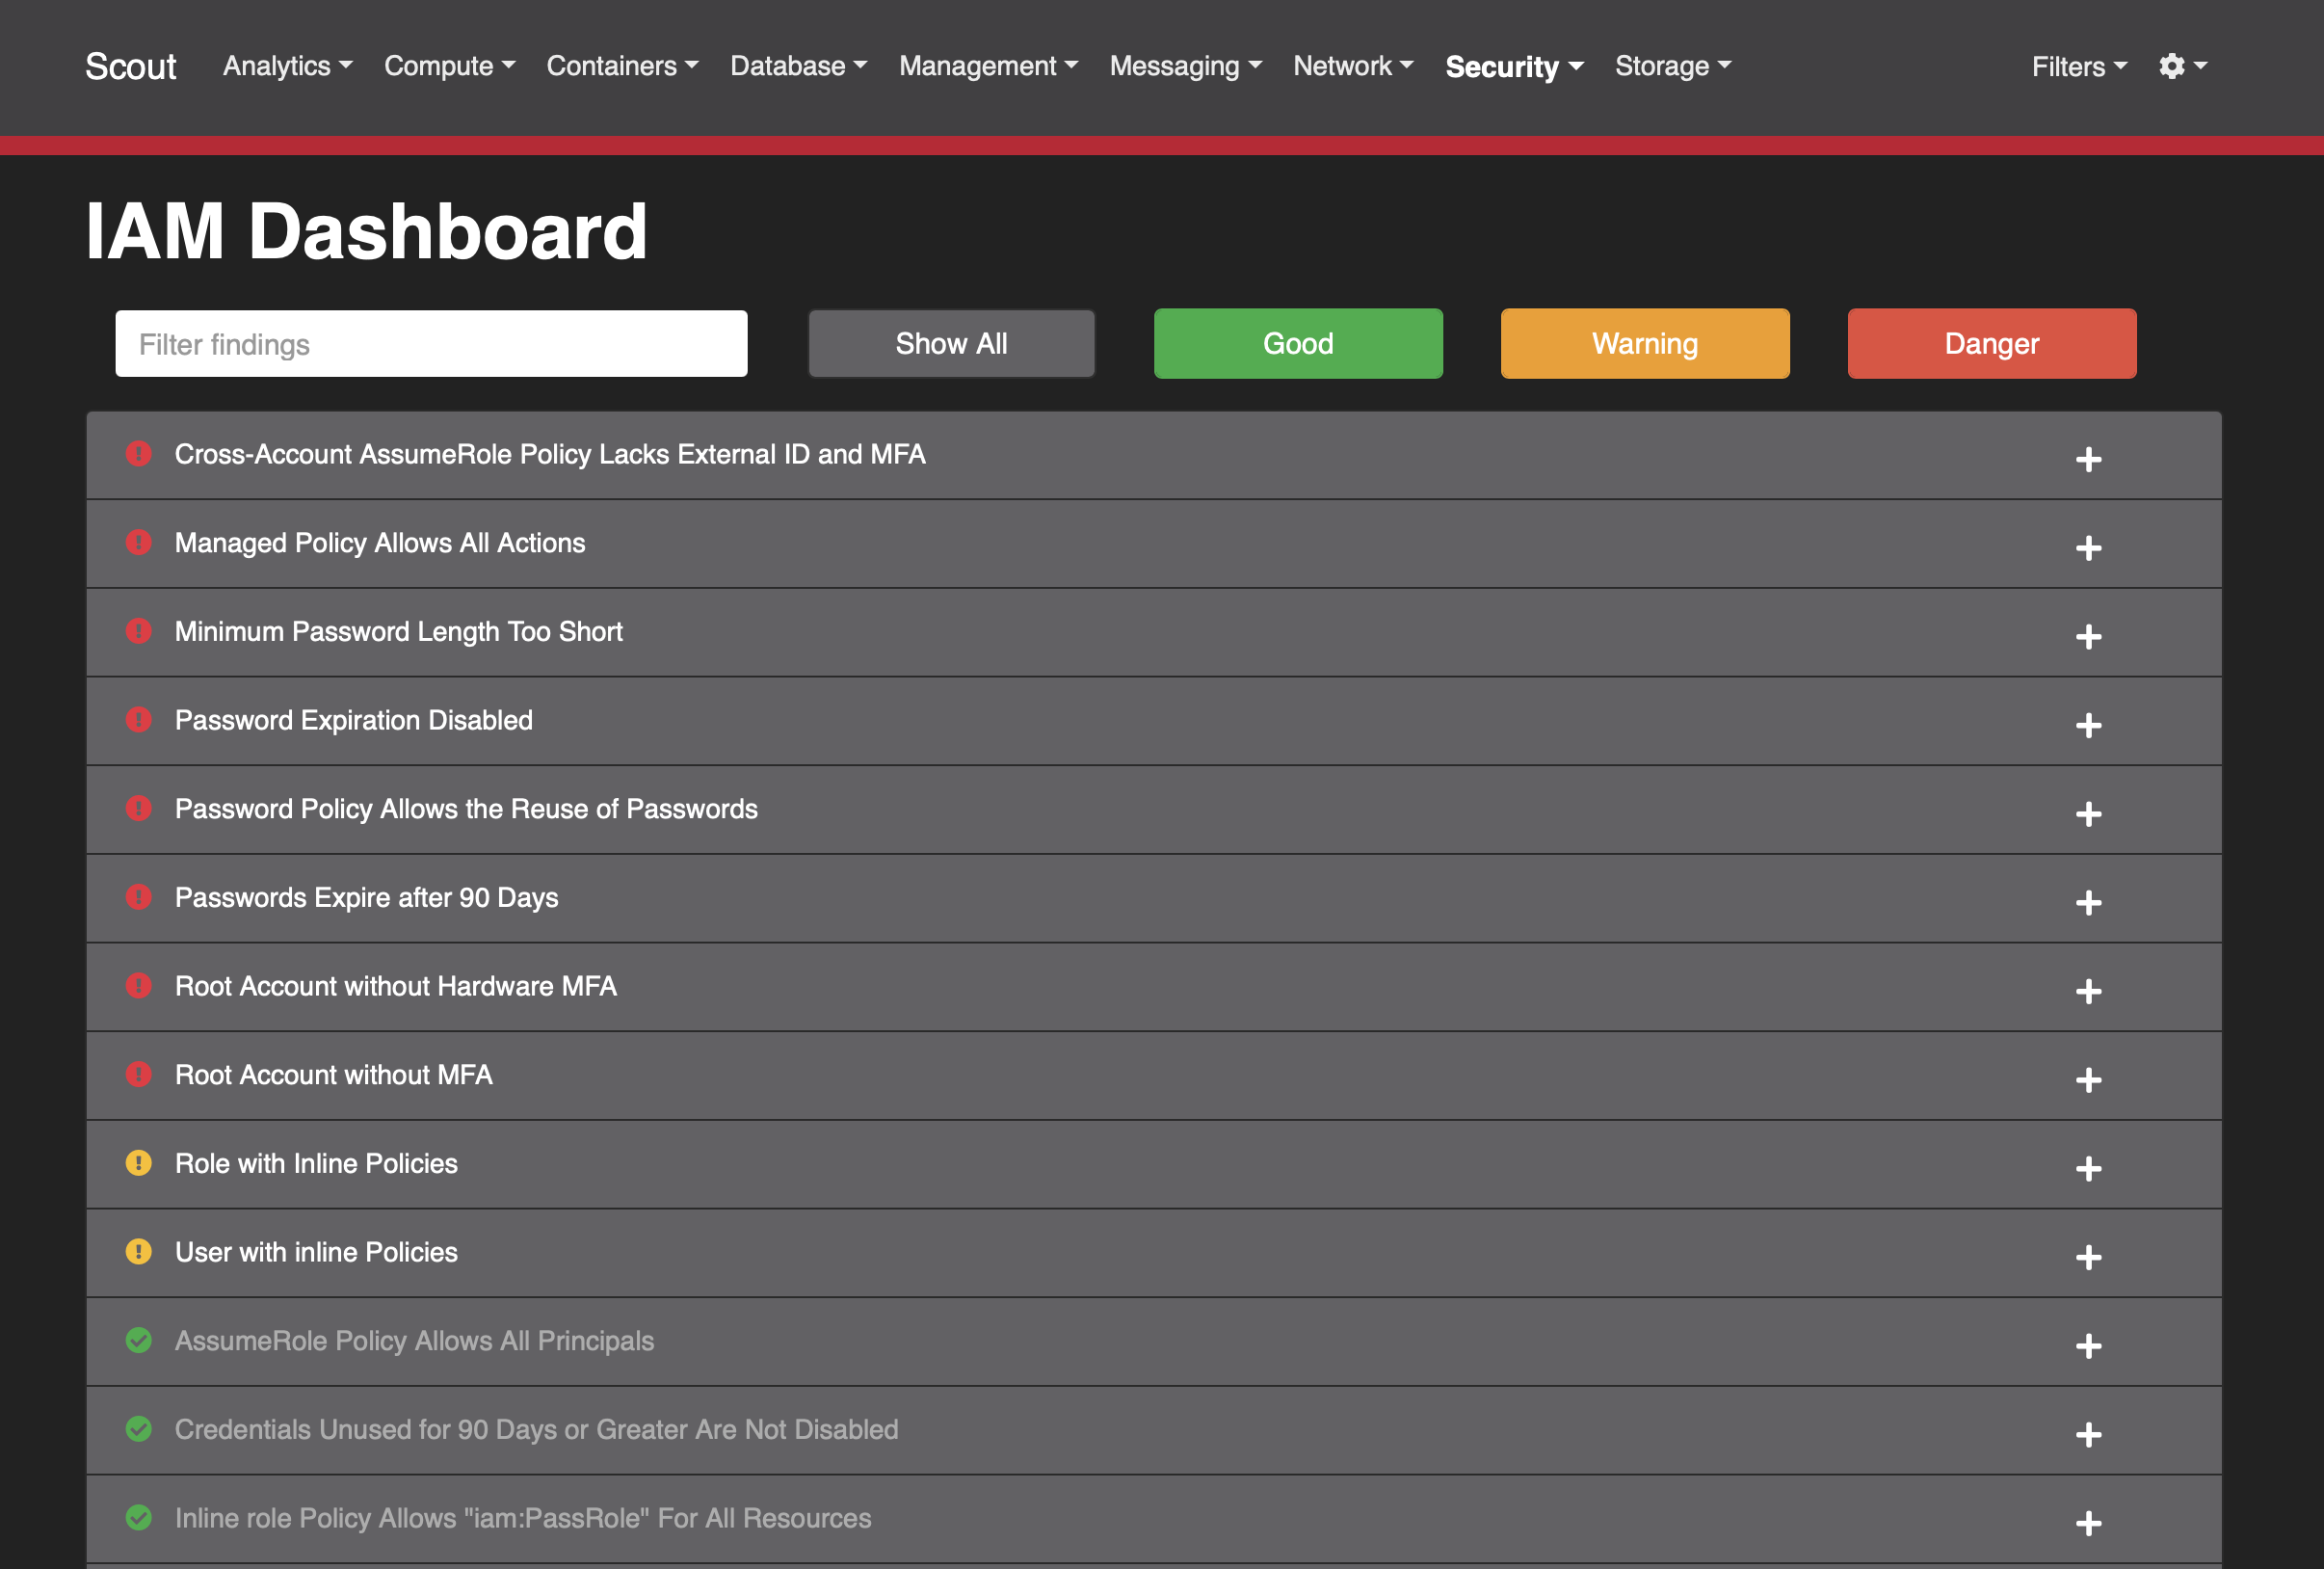Click green check beside Credentials Unused for 90 Days
2324x1569 pixels.
tap(139, 1429)
